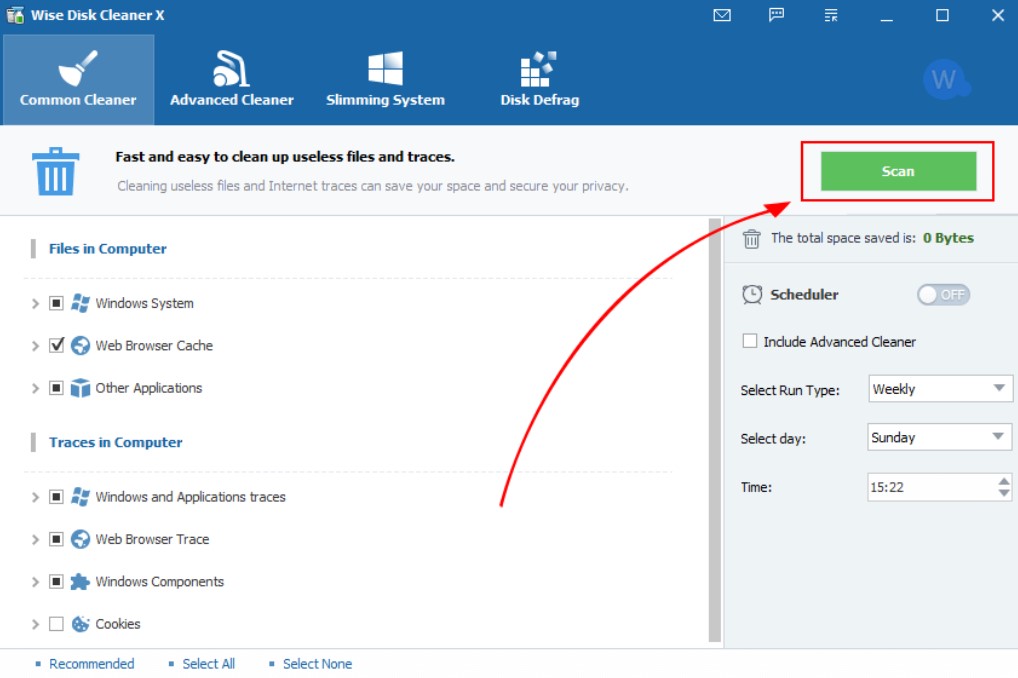Select the Web Browser Cache row label
1018x678 pixels.
click(x=154, y=345)
